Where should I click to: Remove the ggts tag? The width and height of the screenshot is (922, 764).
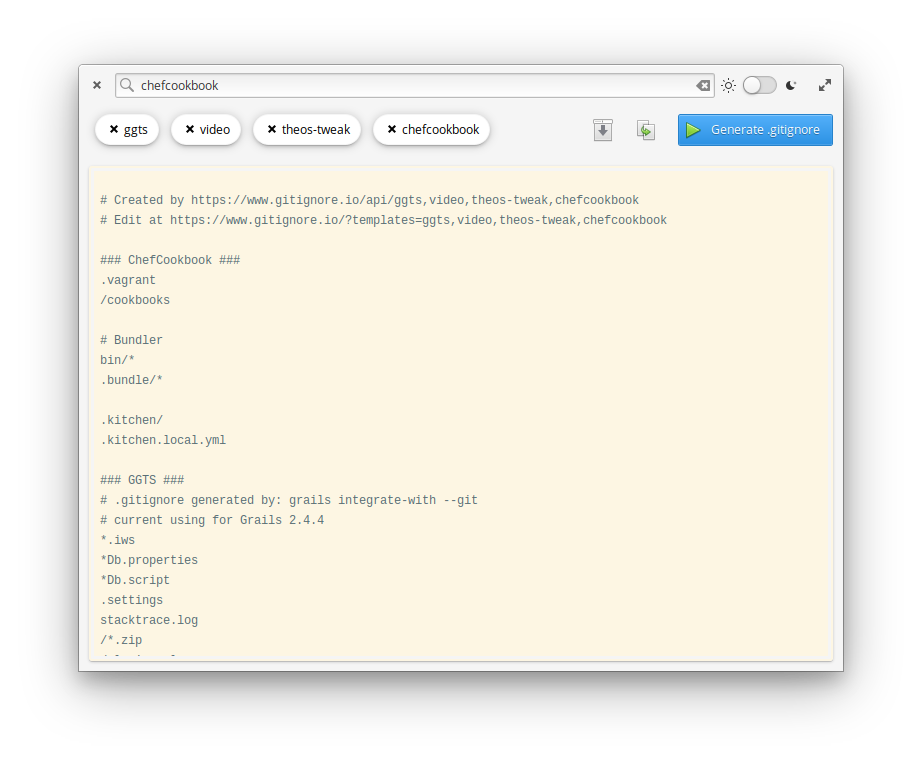[114, 130]
